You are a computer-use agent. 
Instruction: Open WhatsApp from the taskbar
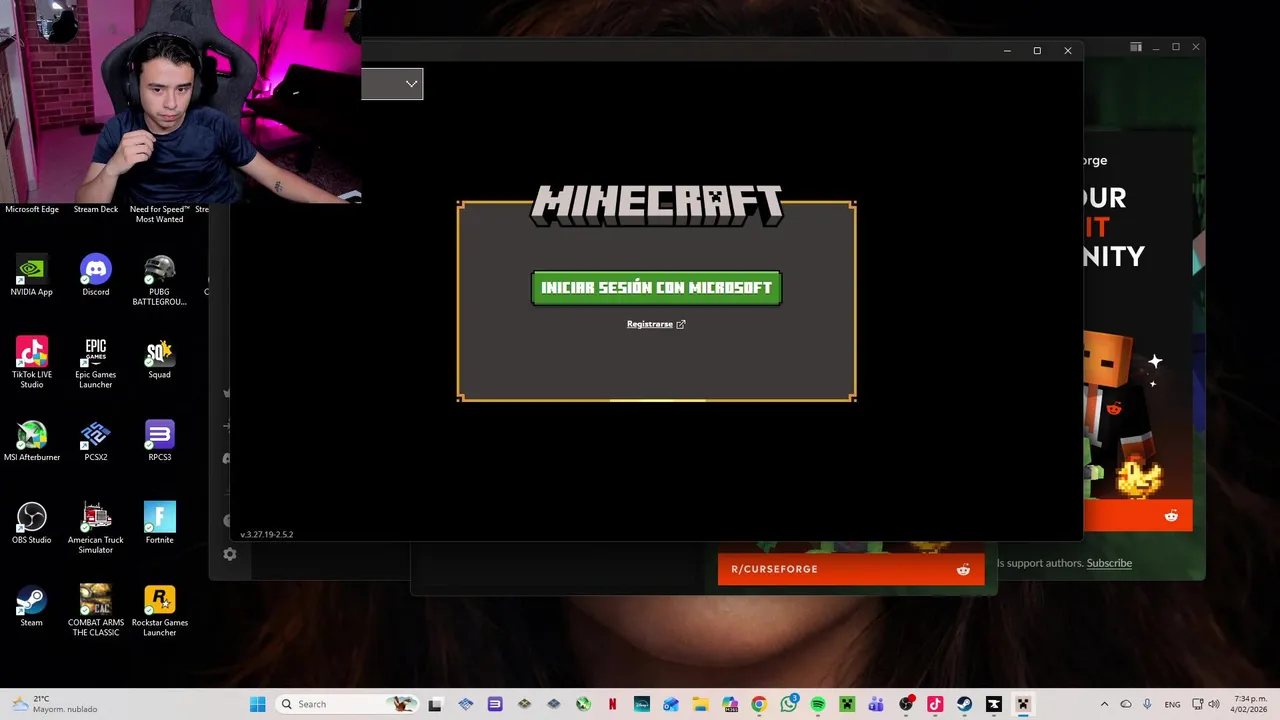pyautogui.click(x=789, y=704)
